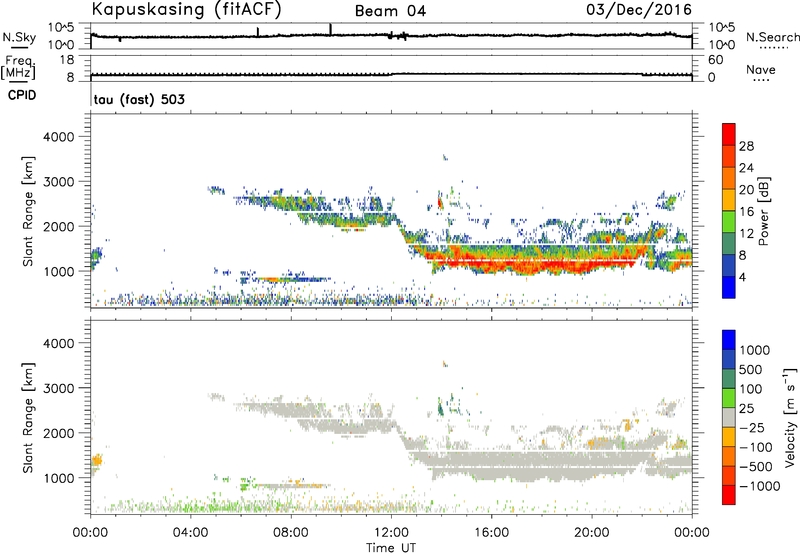
Task: Click the '16:00' time axis tick label
Action: [x=491, y=533]
